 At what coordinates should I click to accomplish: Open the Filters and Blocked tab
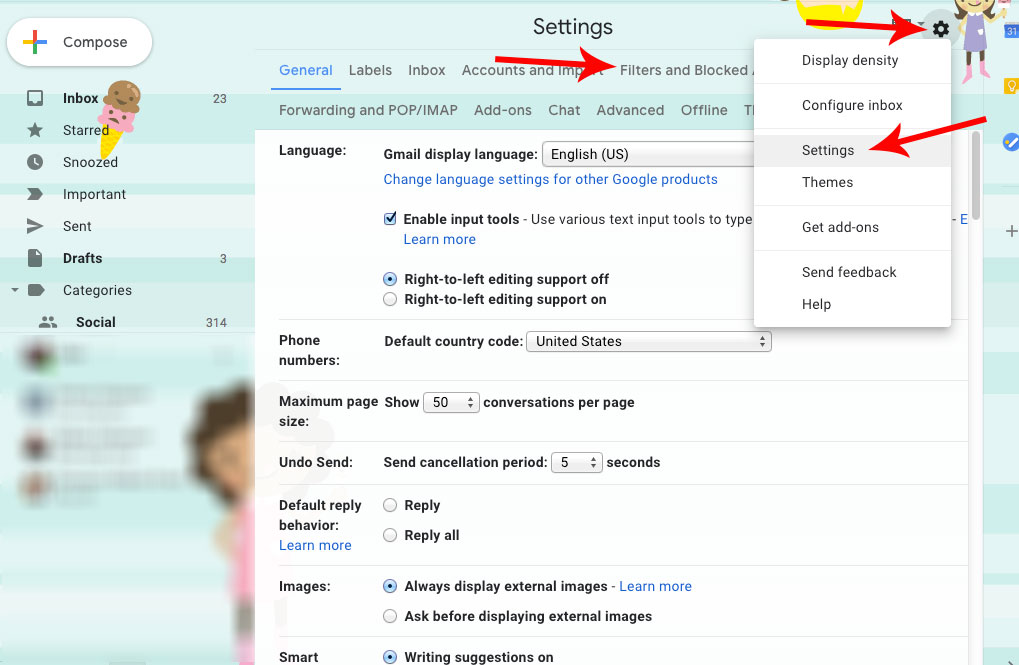click(686, 70)
